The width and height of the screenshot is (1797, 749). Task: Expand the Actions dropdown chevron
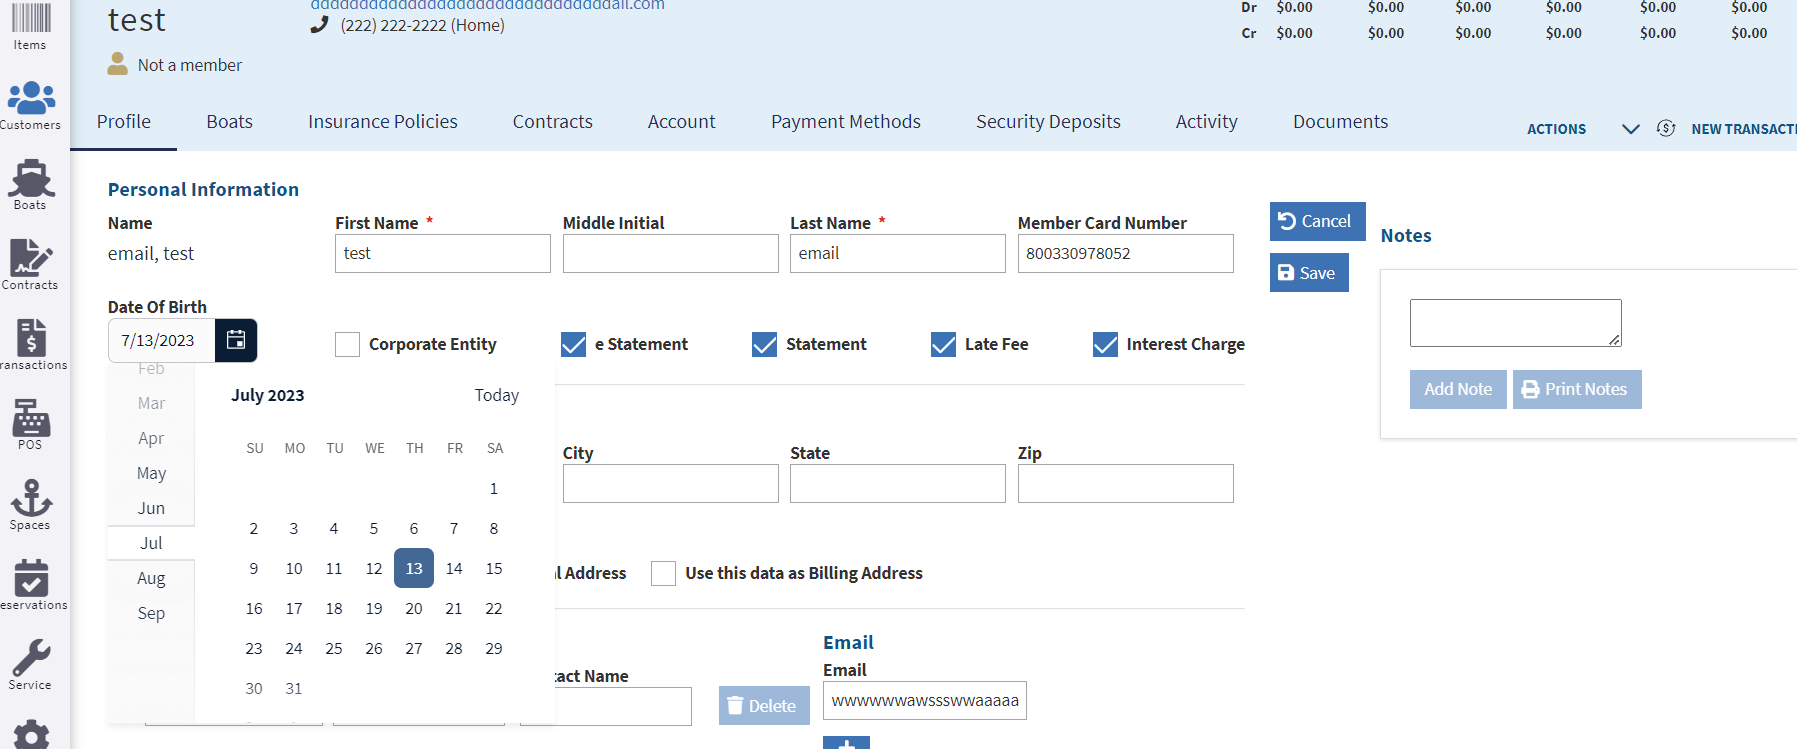click(1630, 129)
